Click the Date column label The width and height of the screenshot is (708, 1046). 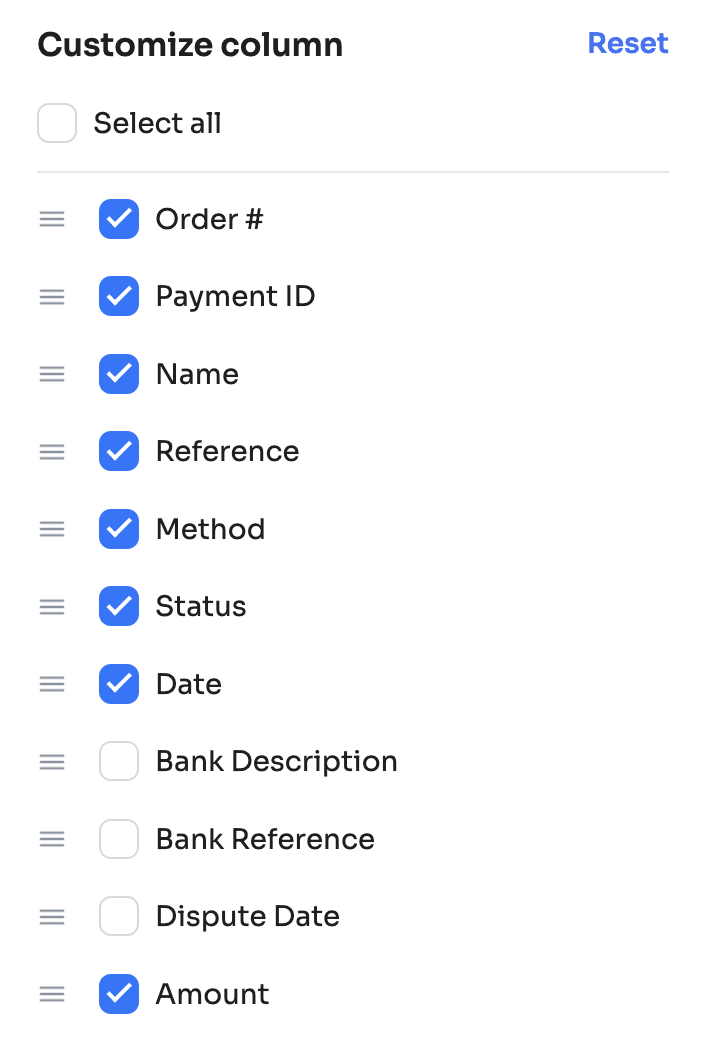point(189,685)
